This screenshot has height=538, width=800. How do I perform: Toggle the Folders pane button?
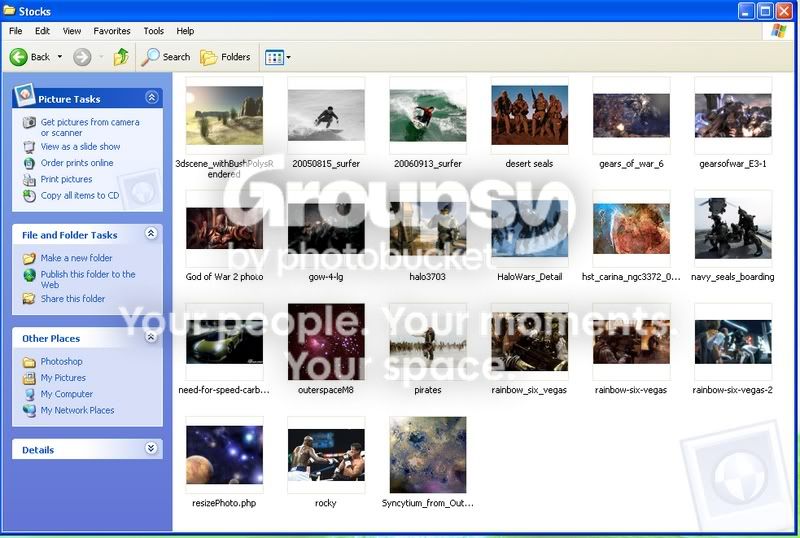(225, 57)
